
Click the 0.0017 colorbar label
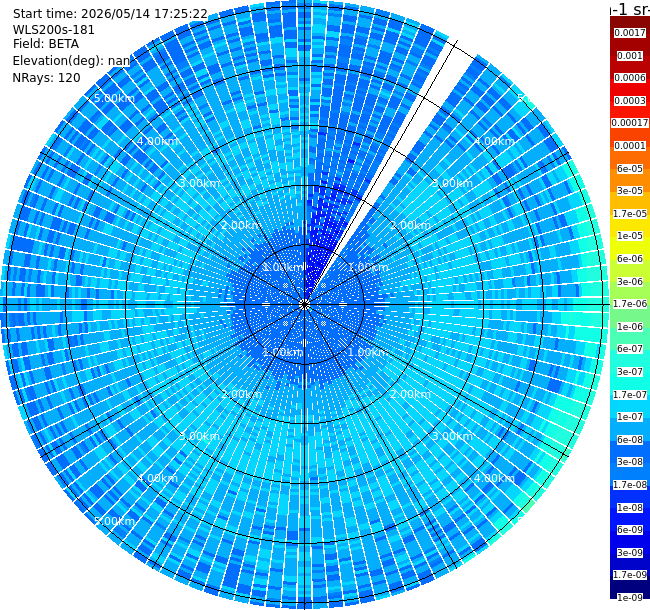point(630,33)
